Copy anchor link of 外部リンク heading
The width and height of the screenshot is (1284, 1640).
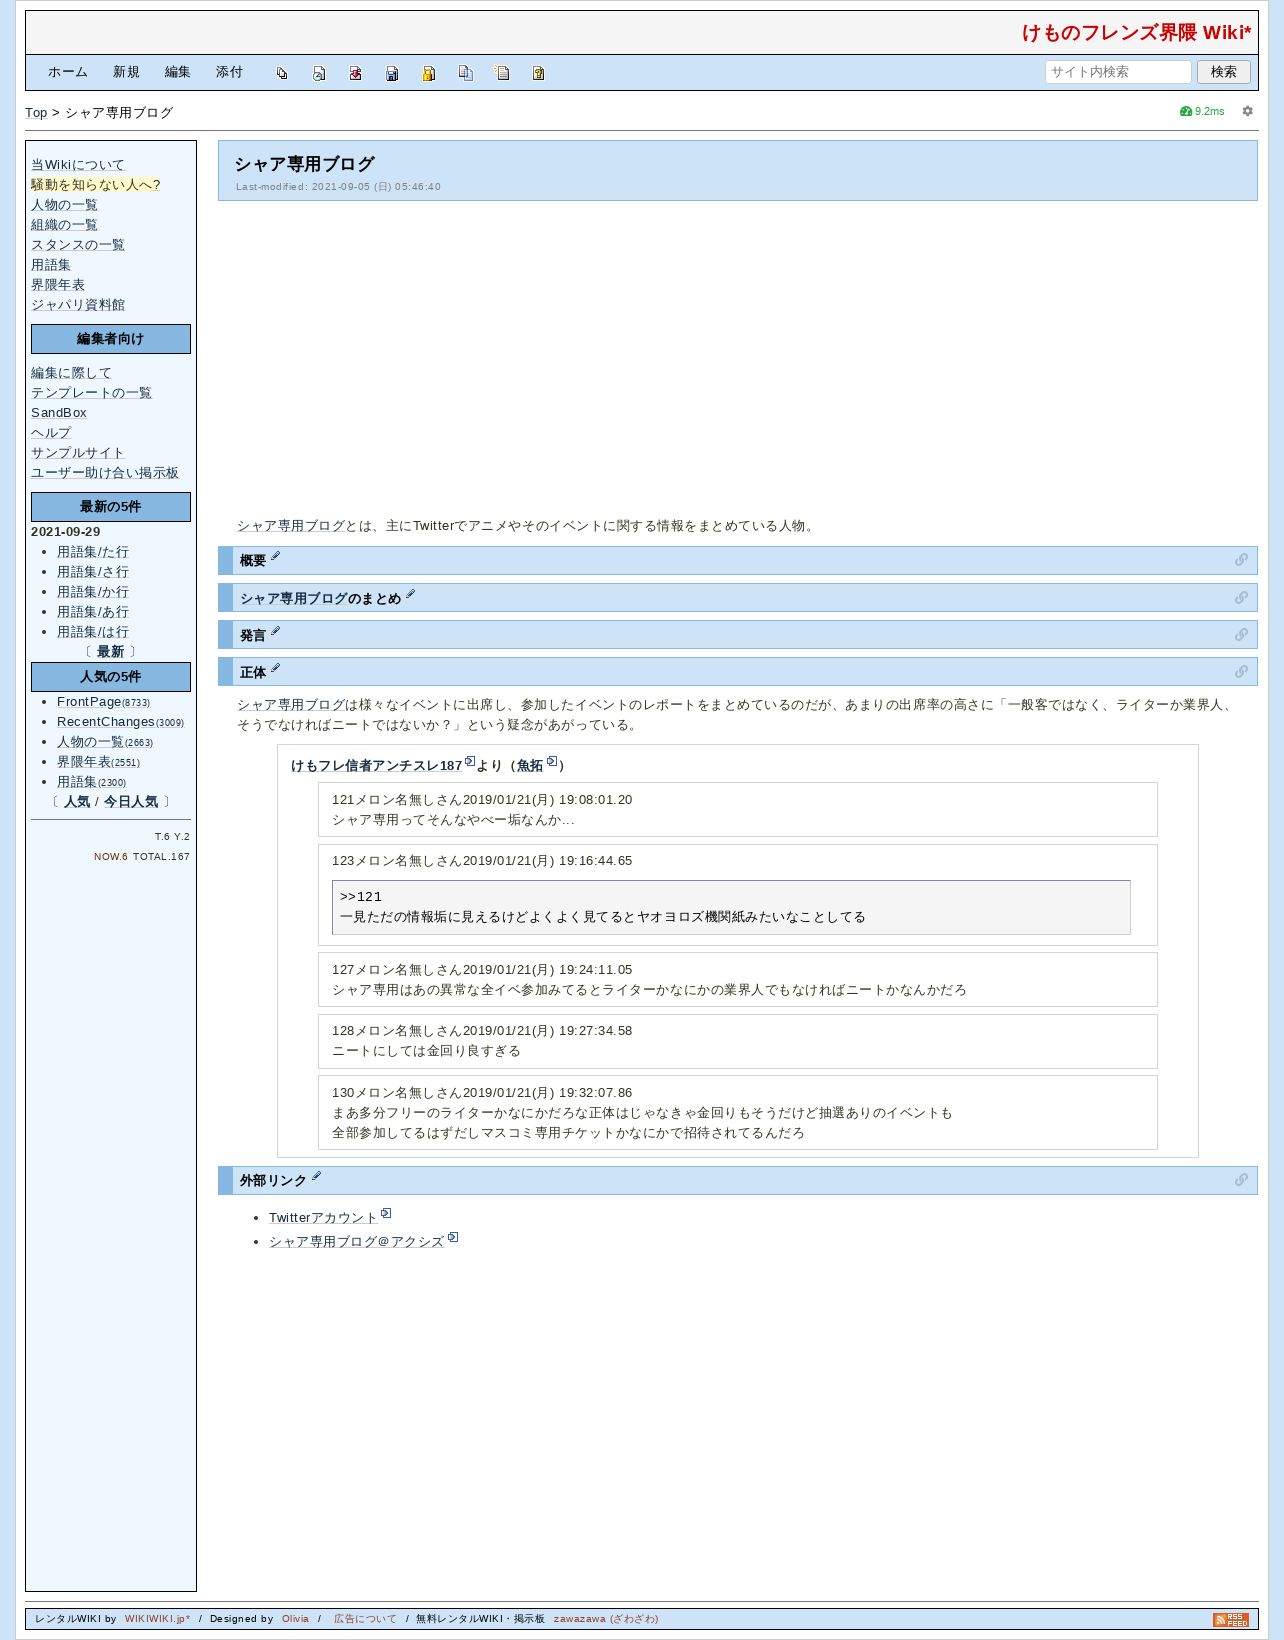(x=1241, y=1180)
